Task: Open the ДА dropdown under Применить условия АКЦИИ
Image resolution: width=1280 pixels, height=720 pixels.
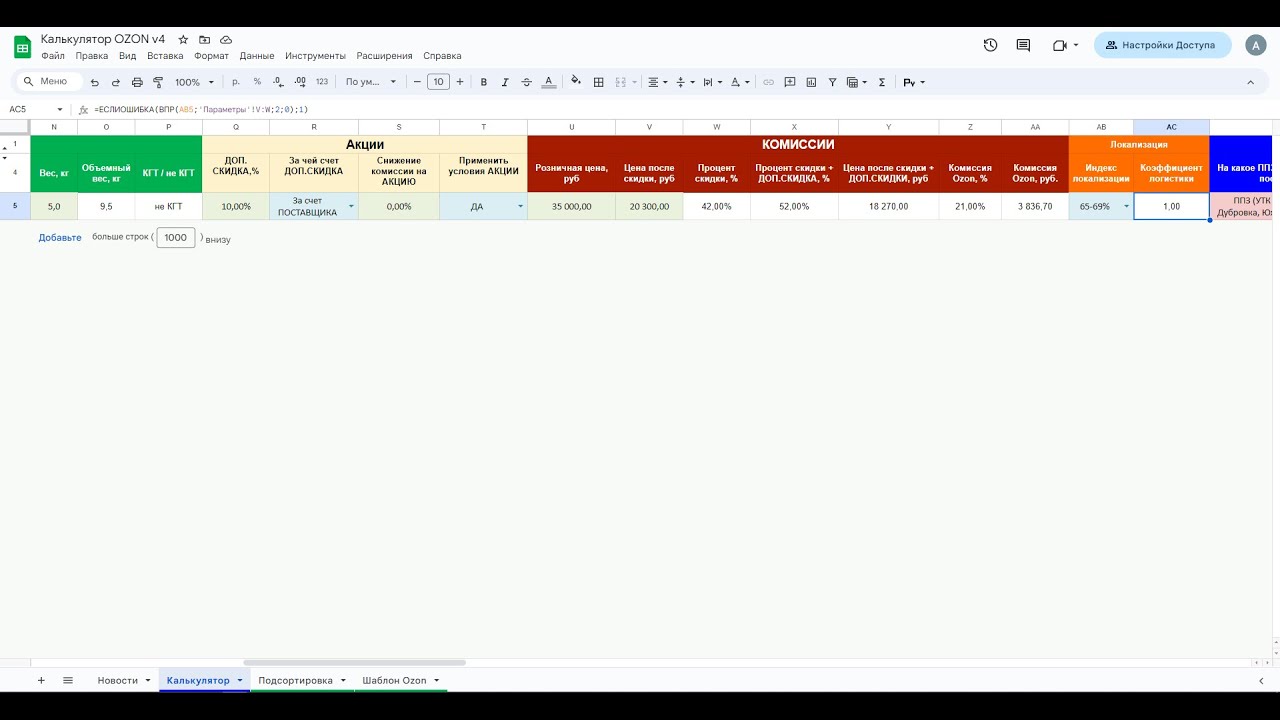Action: pos(520,206)
